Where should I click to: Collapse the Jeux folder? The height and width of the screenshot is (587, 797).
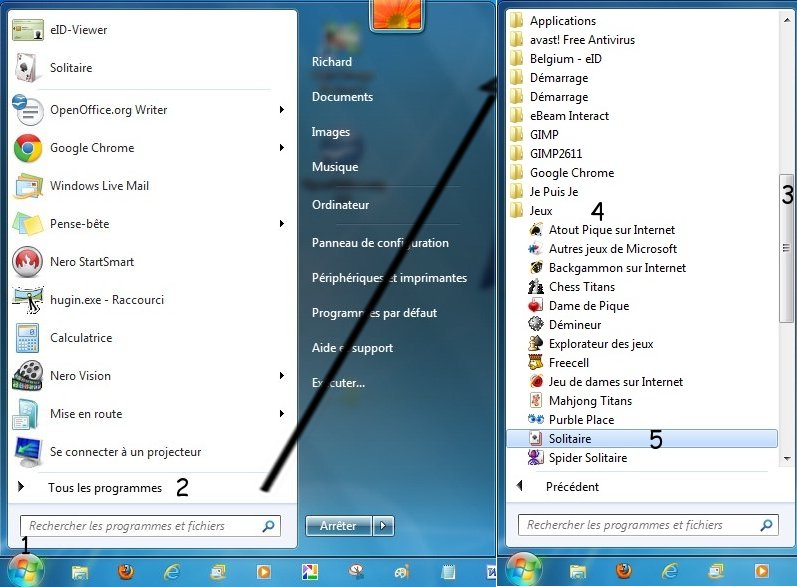point(532,211)
